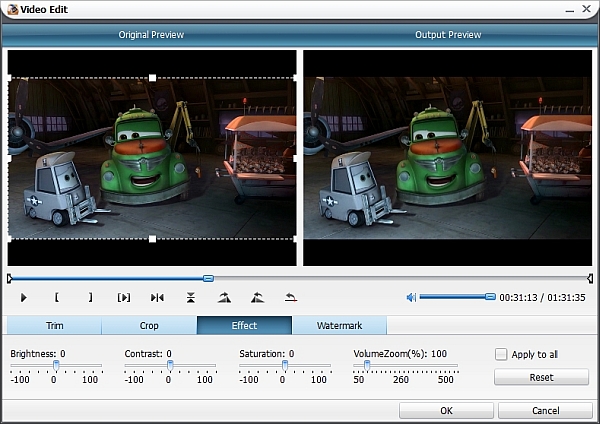The width and height of the screenshot is (600, 424).
Task: Switch to the Trim tab
Action: (54, 326)
